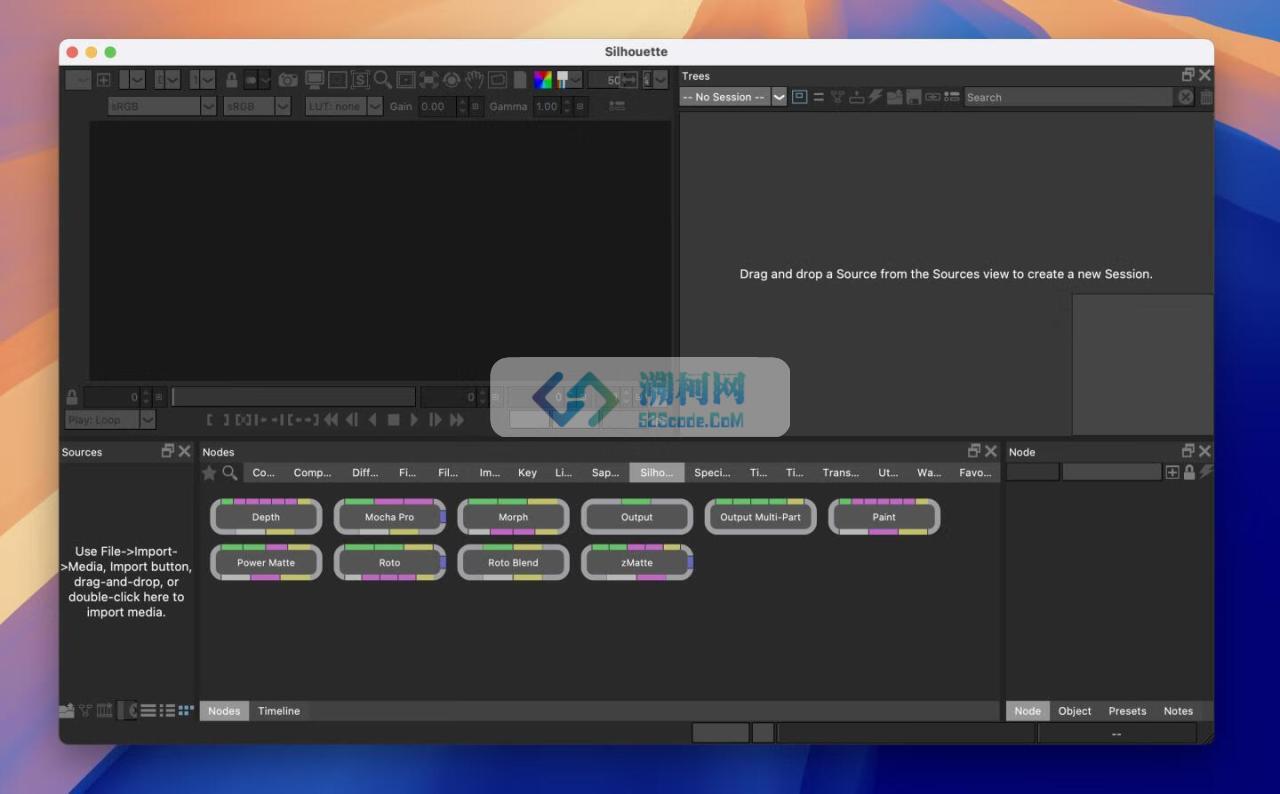Click the timeline scrub bar
Image resolution: width=1280 pixels, height=794 pixels.
[293, 397]
